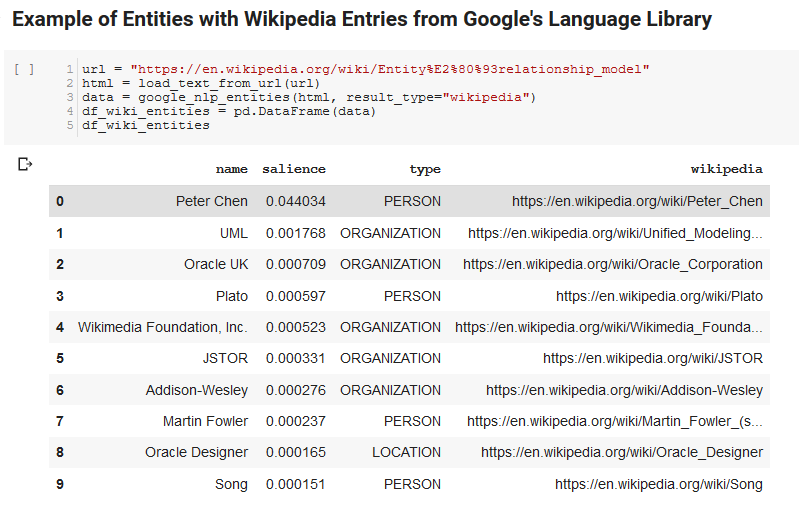Click the wikipedia column header
This screenshot has width=799, height=525.
point(727,169)
